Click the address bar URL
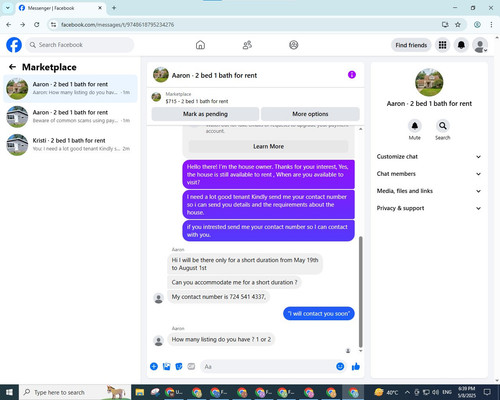Screen dimensions: 500x400 click(x=117, y=25)
